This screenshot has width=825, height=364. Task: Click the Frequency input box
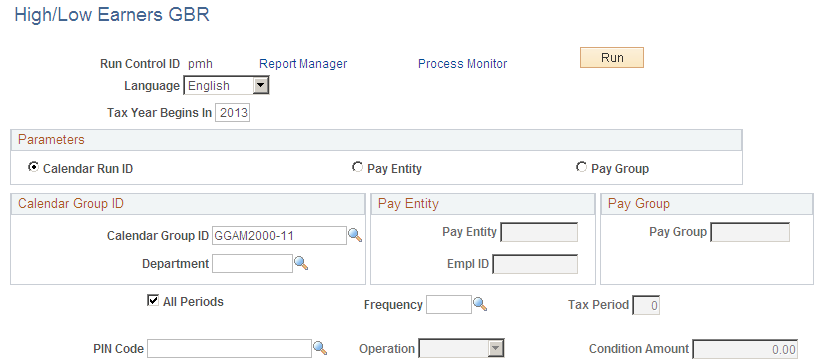tap(449, 305)
